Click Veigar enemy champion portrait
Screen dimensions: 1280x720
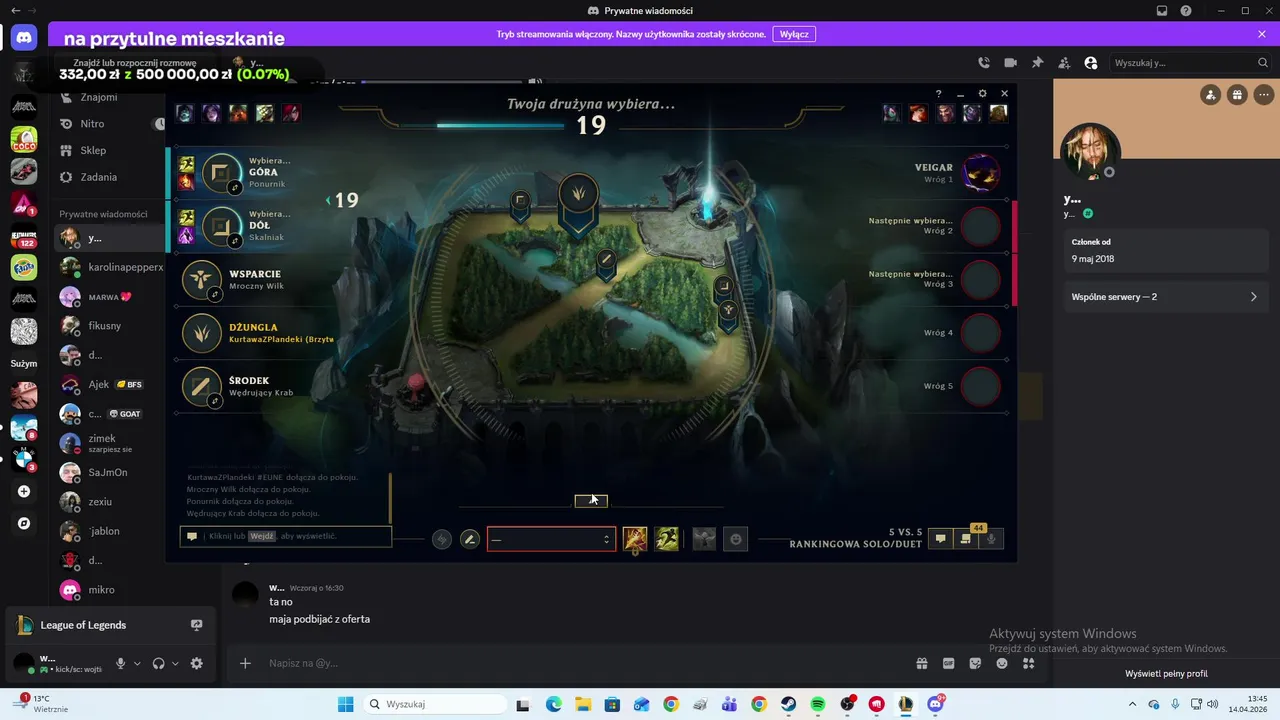(x=982, y=172)
